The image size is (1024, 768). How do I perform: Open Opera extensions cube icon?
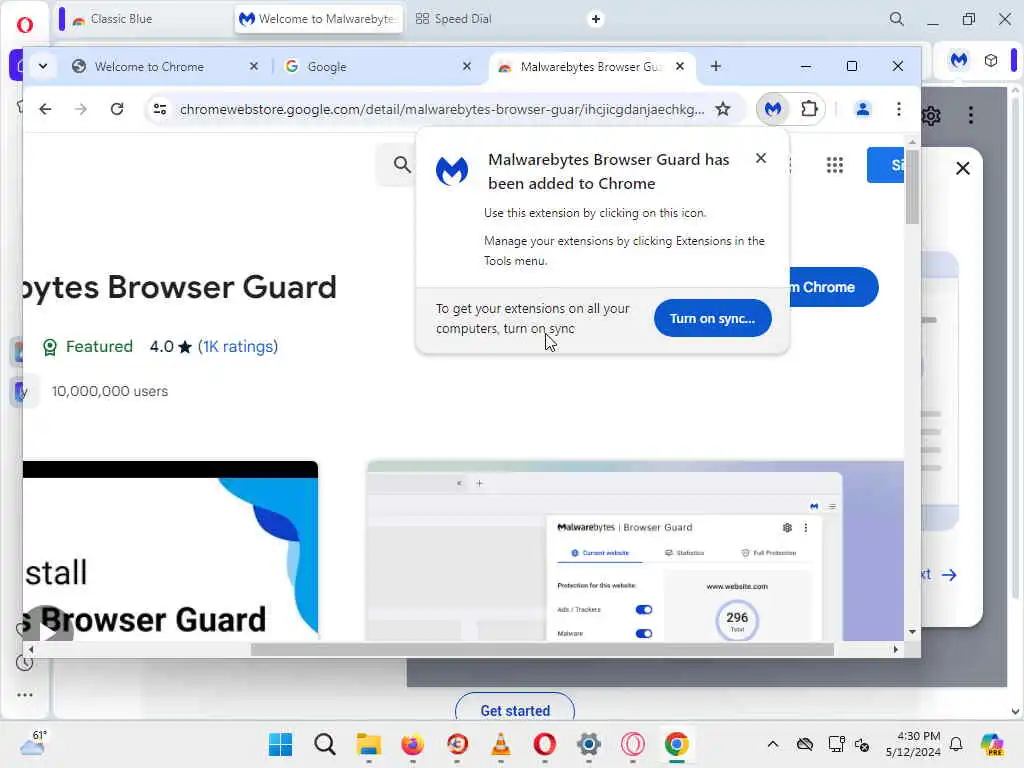(991, 60)
